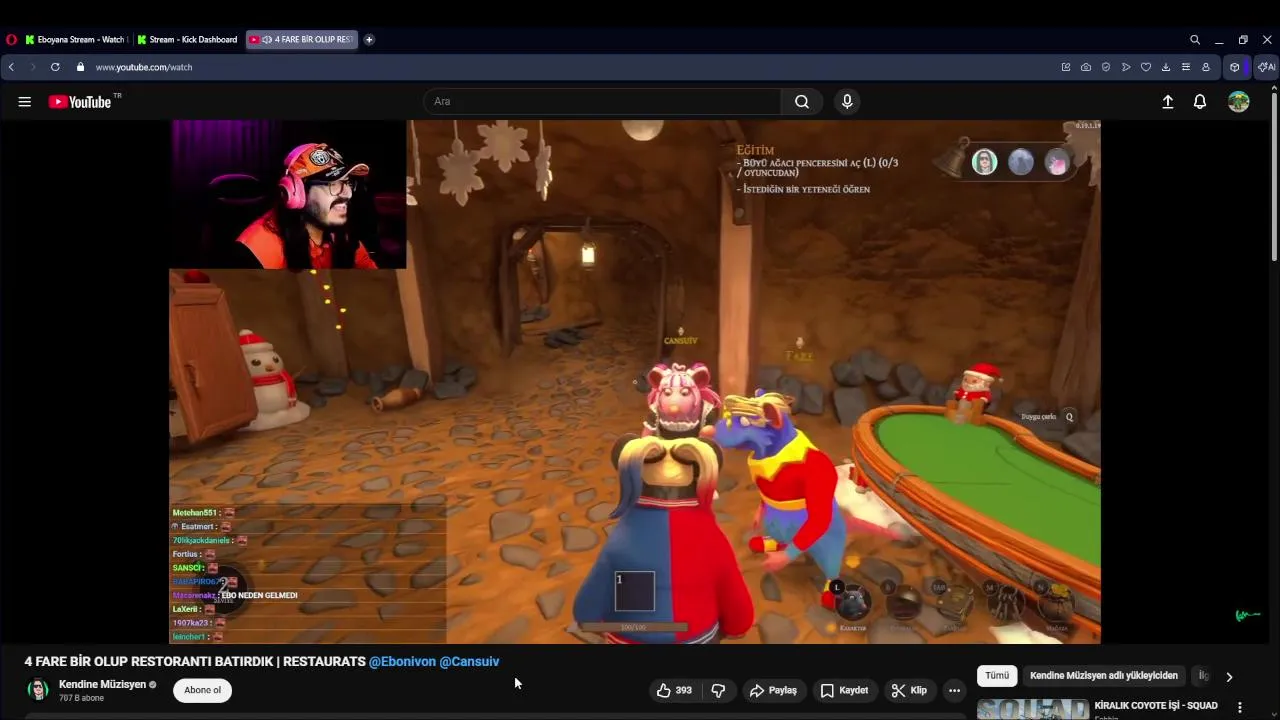1280x720 pixels.
Task: Open the YouTube upload/create icon
Action: [1167, 102]
